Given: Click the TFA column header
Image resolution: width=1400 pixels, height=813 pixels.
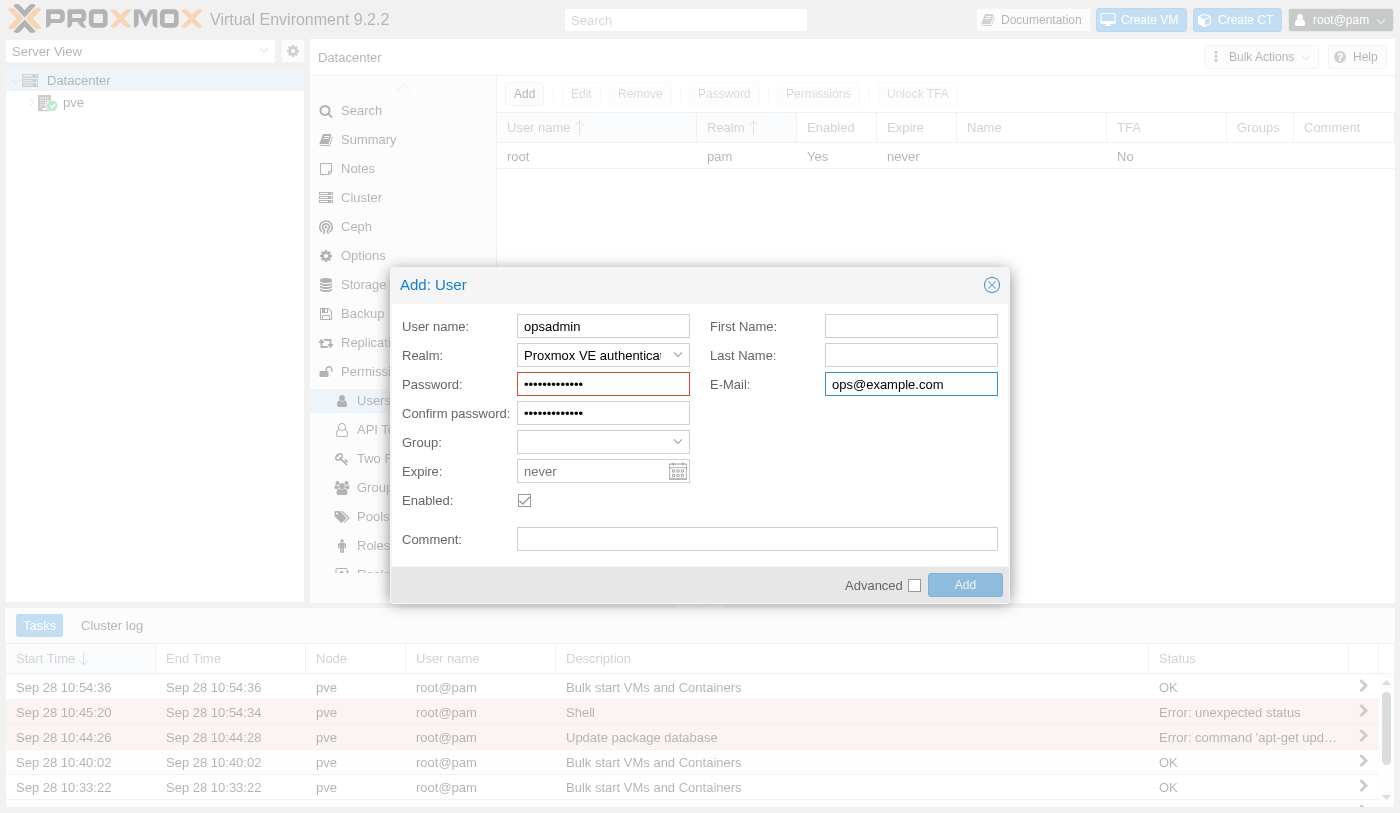Looking at the screenshot, I should [1167, 128].
